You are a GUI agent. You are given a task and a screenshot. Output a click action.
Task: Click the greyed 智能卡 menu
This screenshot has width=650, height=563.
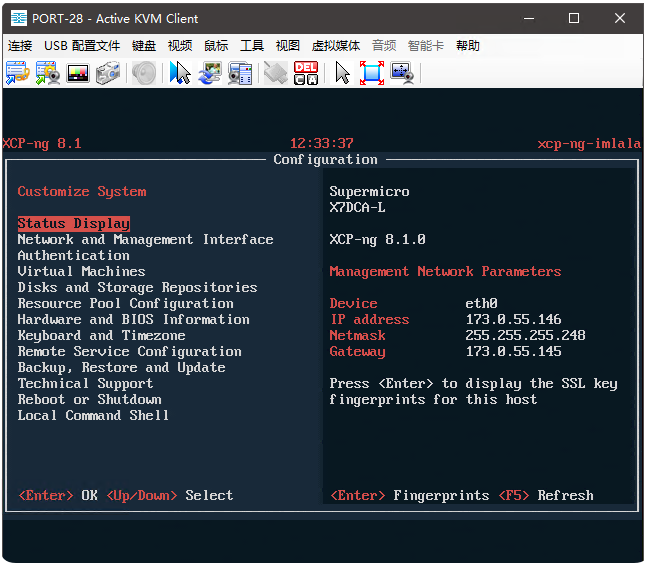tap(426, 46)
